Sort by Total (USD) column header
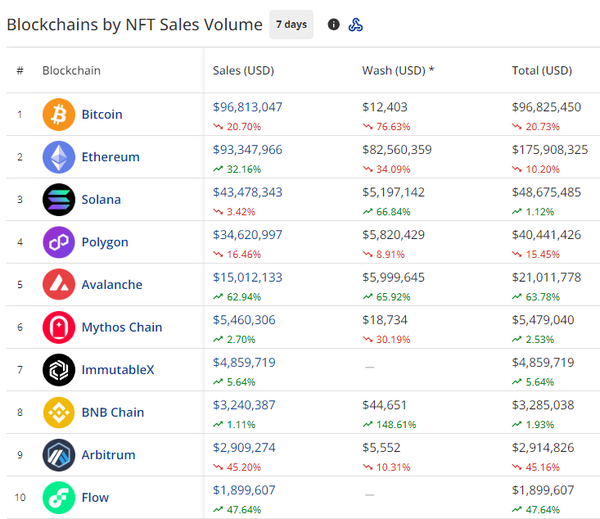This screenshot has height=519, width=600. [541, 71]
